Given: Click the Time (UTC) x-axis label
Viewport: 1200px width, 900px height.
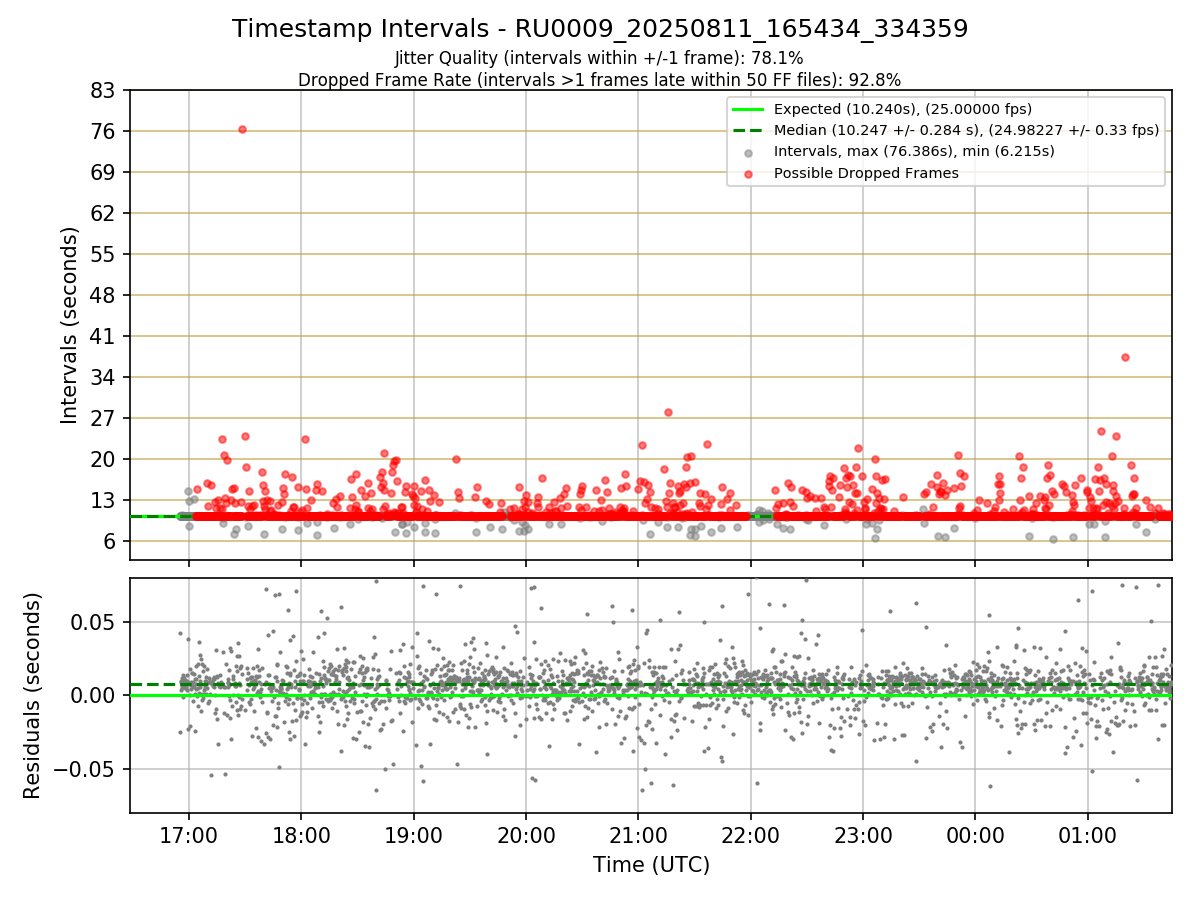Looking at the screenshot, I should [651, 865].
